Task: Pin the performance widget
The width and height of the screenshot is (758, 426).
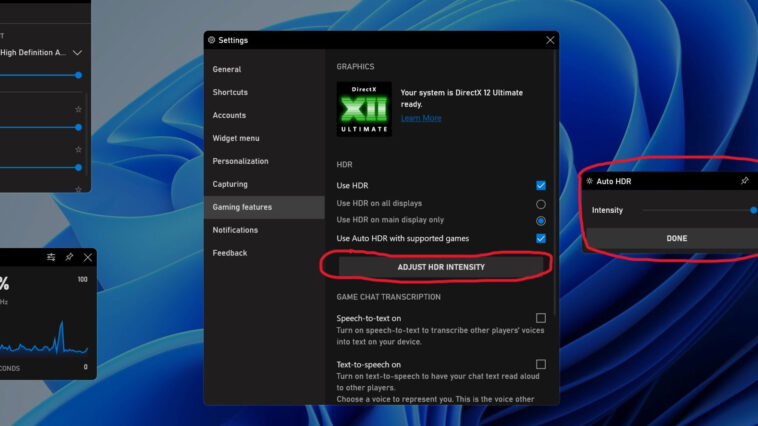Action: [x=69, y=257]
